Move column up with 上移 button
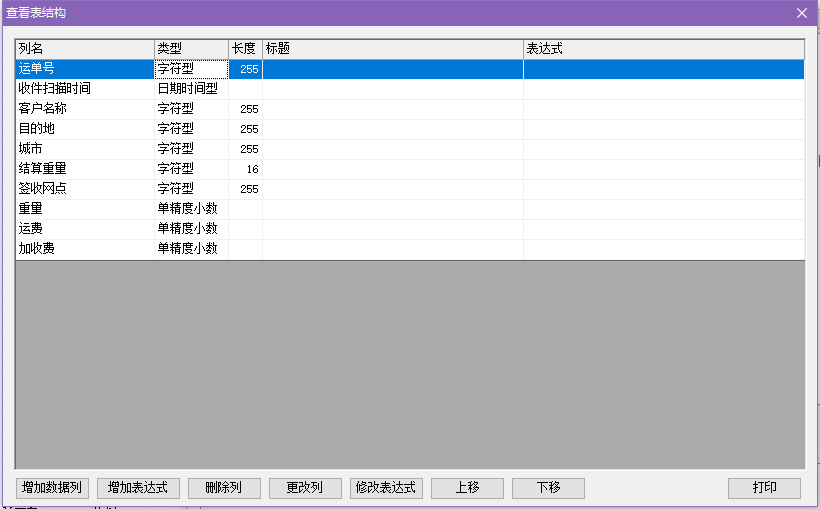Viewport: 820px width, 509px height. point(467,488)
